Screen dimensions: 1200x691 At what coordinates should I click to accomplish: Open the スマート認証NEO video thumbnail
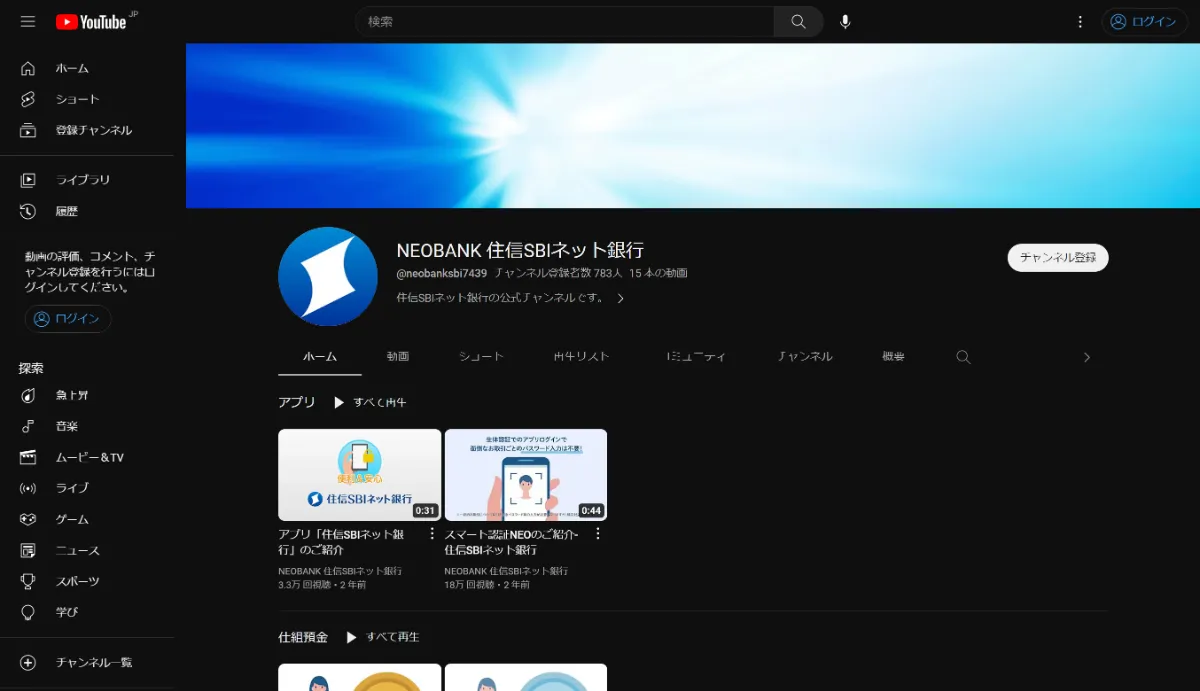(x=525, y=474)
